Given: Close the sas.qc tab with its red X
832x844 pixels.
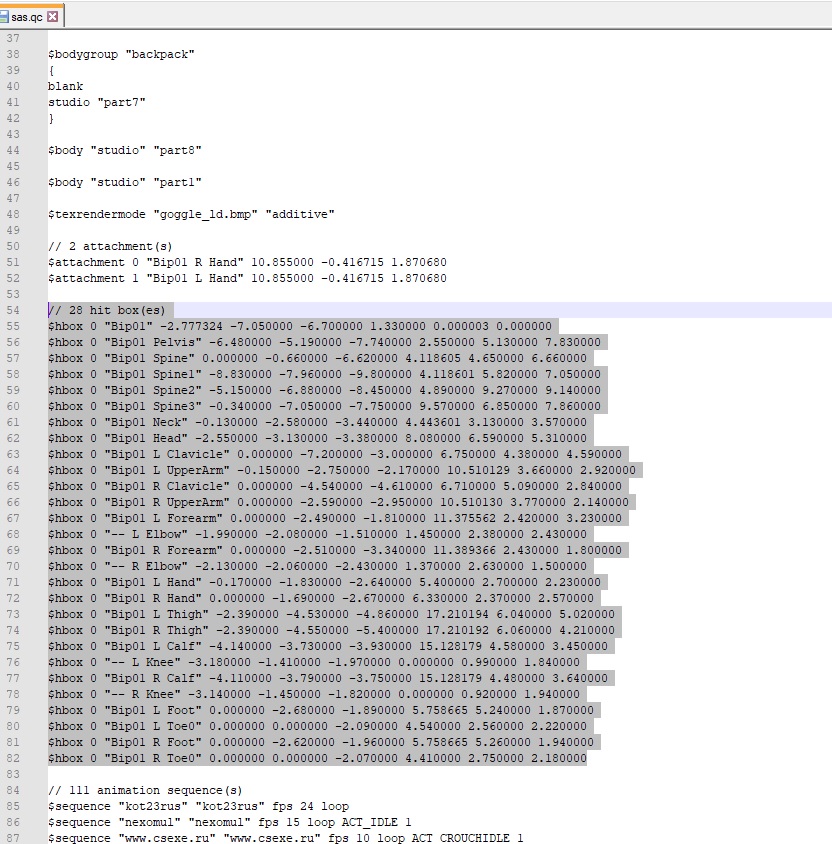Looking at the screenshot, I should [52, 17].
